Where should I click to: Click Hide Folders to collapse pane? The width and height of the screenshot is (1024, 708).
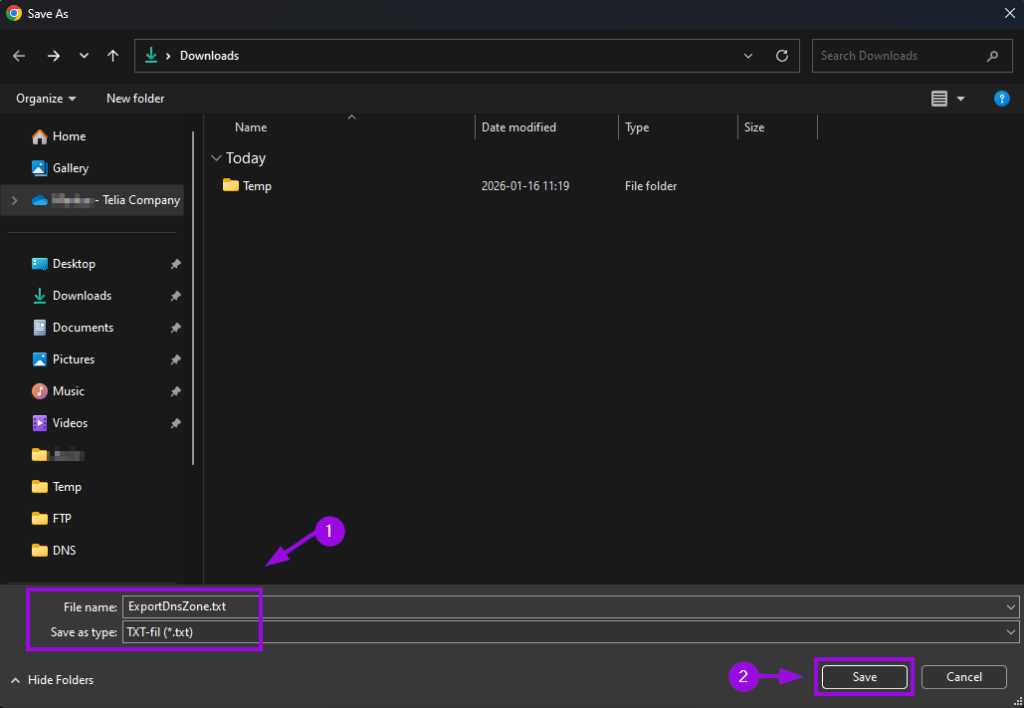(52, 680)
